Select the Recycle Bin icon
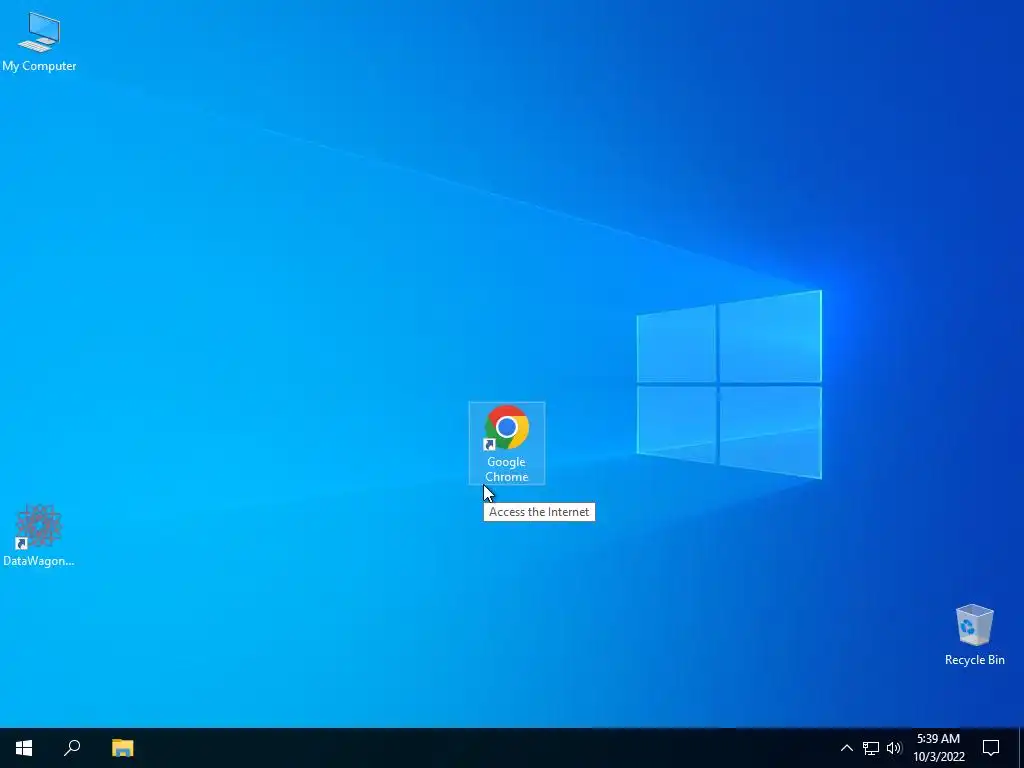 point(974,635)
